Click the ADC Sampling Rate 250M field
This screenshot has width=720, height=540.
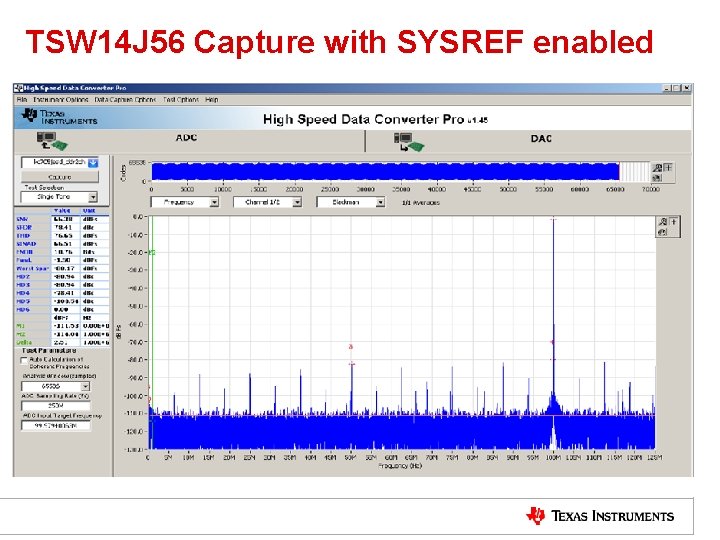click(56, 406)
